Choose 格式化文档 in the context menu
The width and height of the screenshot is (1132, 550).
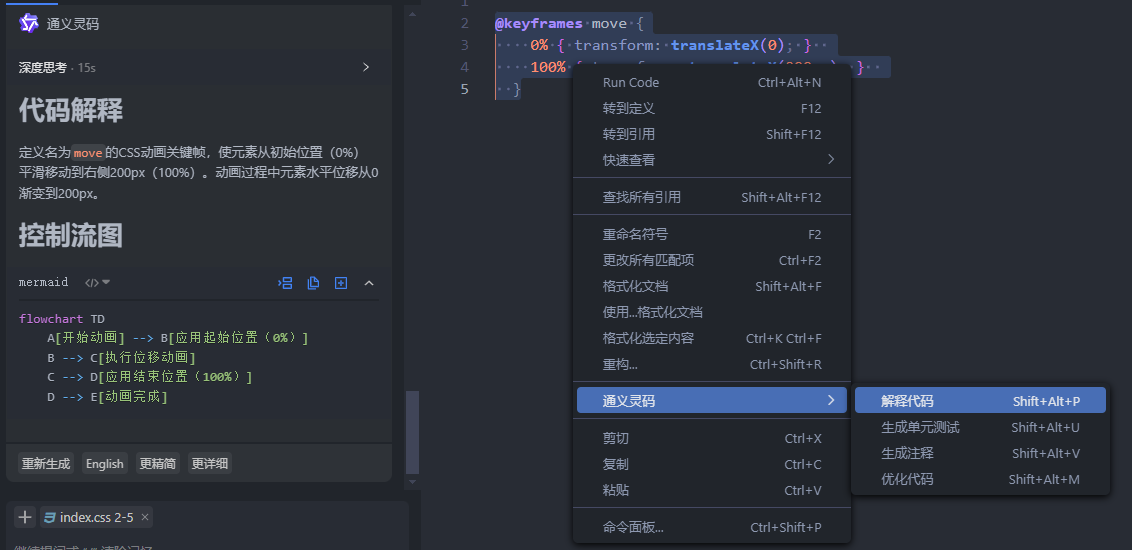point(712,287)
